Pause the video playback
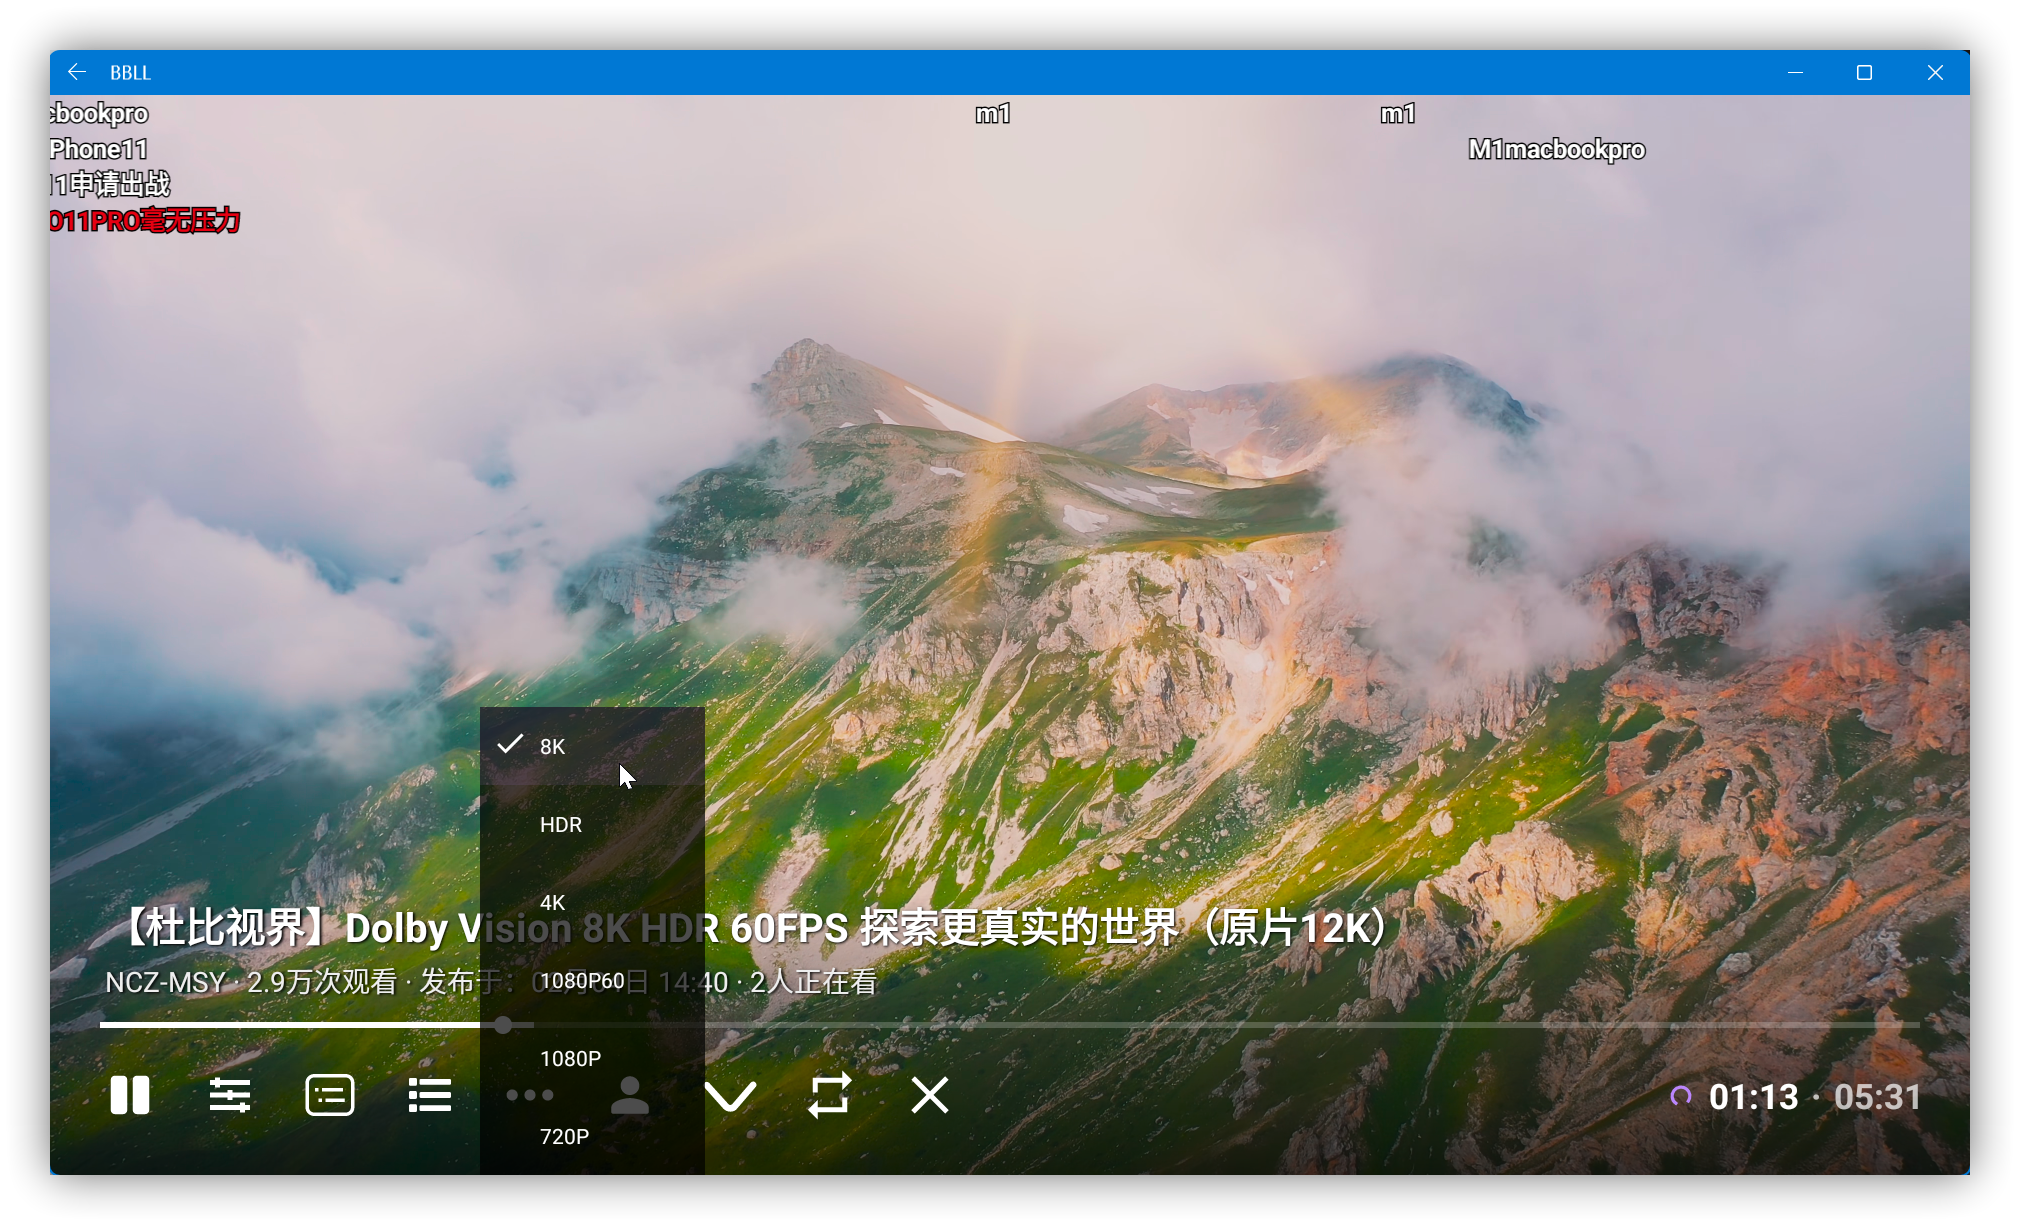 click(x=130, y=1095)
